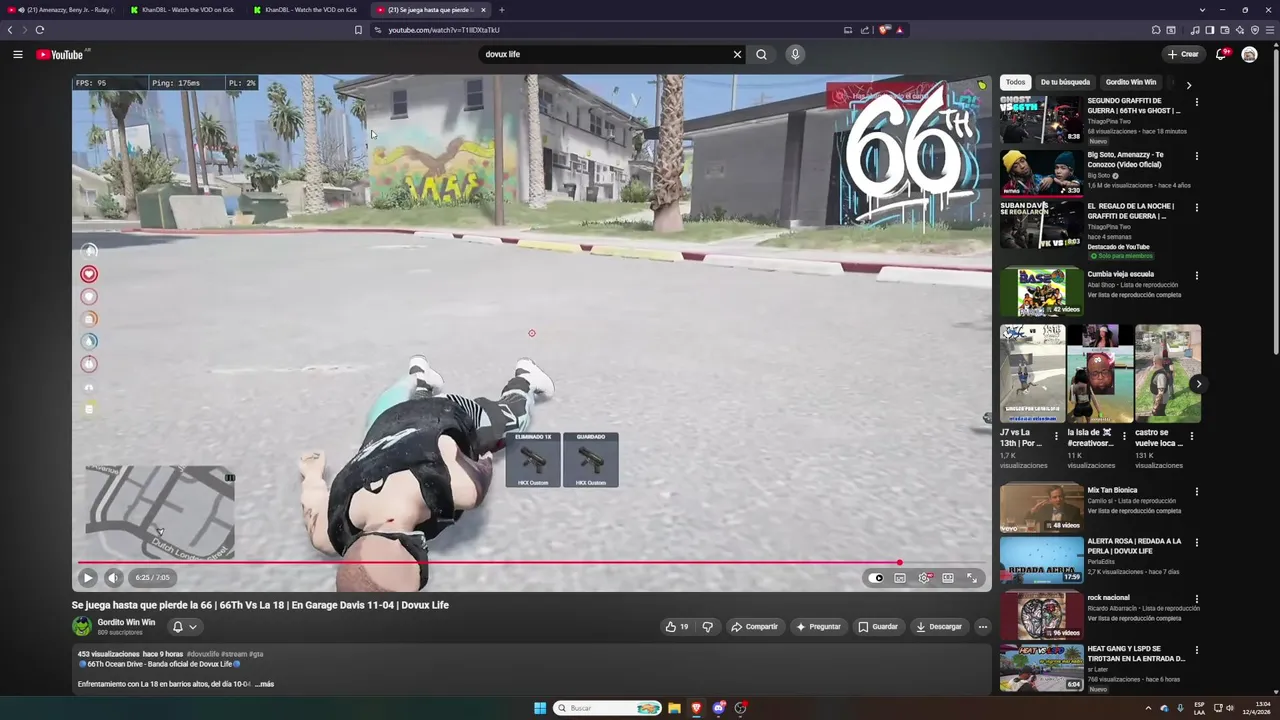Open options for Big Soto, Amenazzy video
The width and height of the screenshot is (1280, 720).
pos(1196,156)
